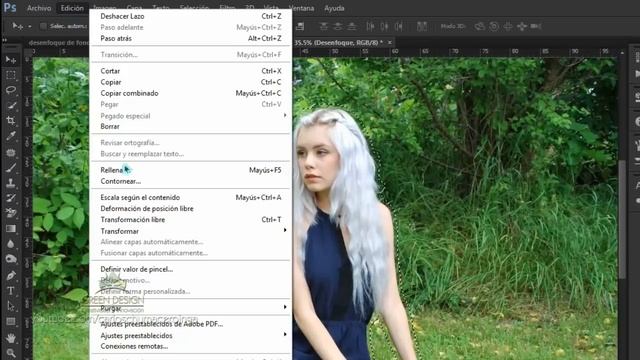Select the Eraser tool
The width and height of the screenshot is (640, 360).
coord(11,213)
